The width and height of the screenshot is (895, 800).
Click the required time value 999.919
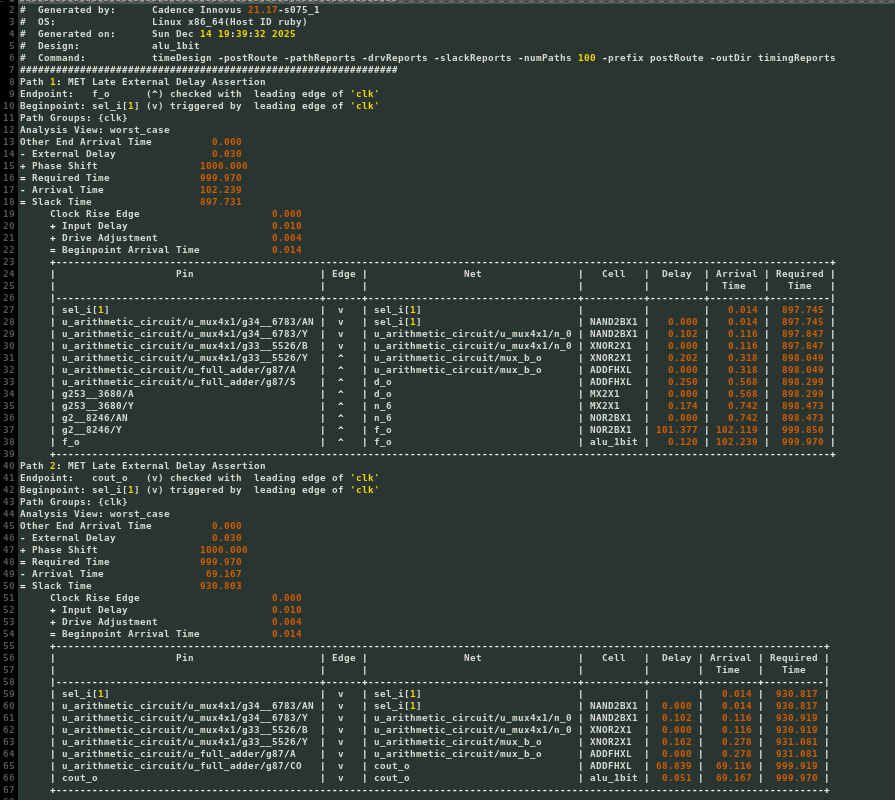pyautogui.click(x=796, y=765)
